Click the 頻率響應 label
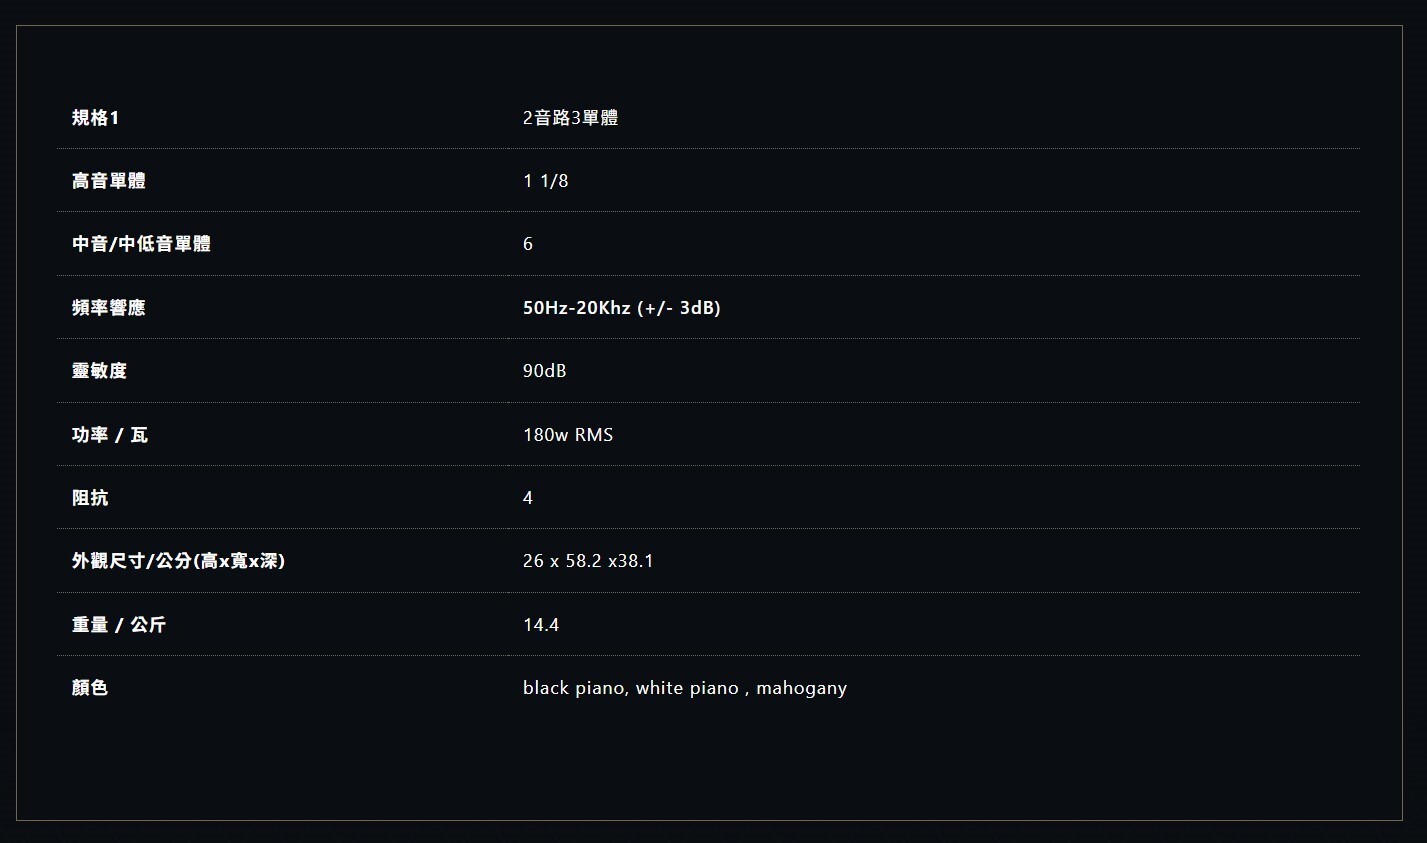Viewport: 1427px width, 843px height. pyautogui.click(x=109, y=308)
